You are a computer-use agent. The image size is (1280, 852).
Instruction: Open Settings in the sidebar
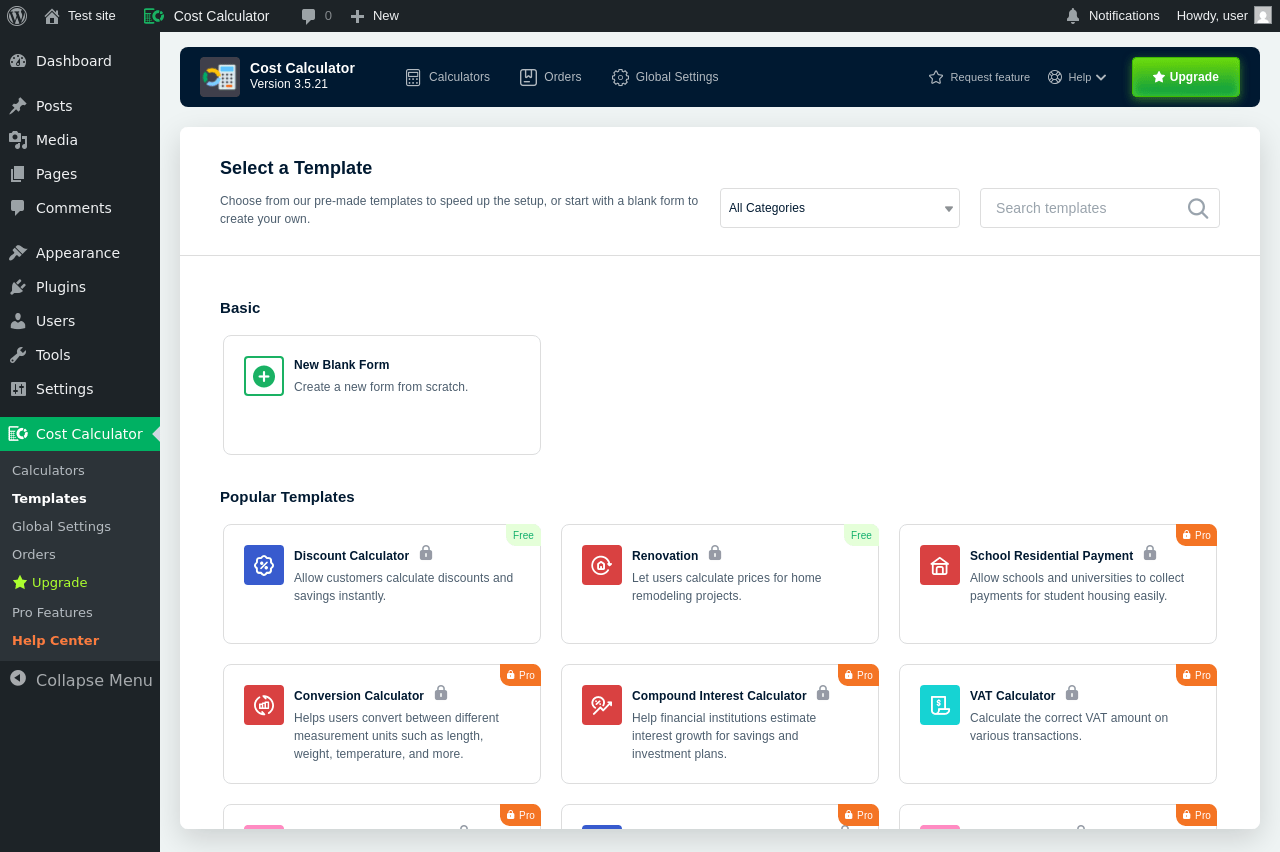click(x=80, y=389)
